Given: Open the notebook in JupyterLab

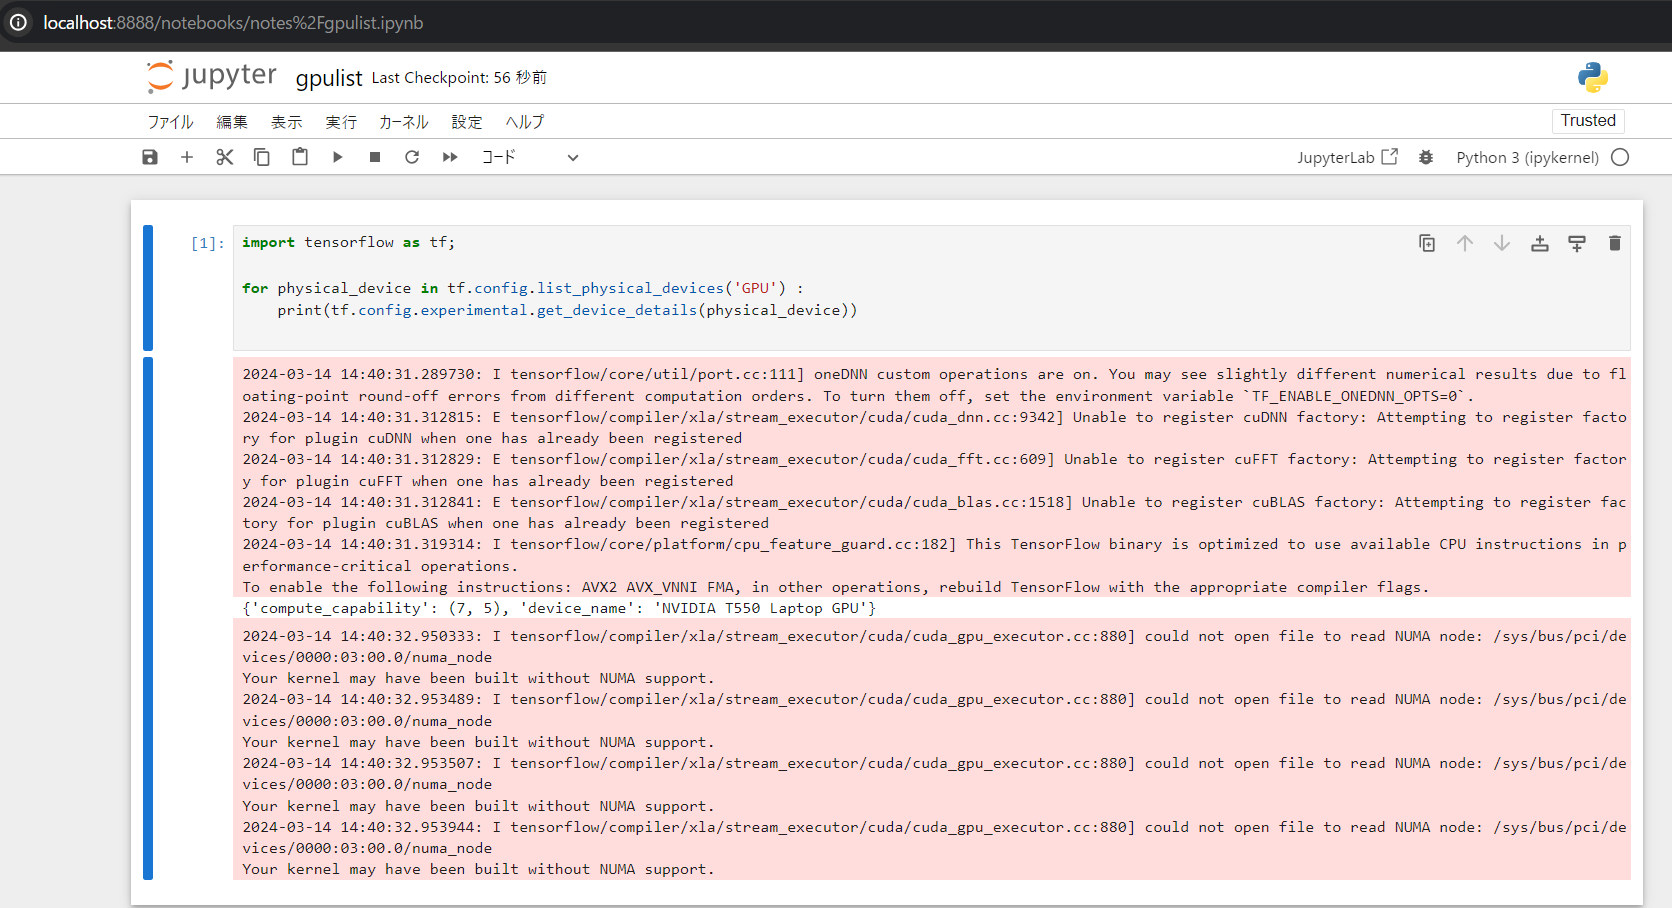Looking at the screenshot, I should click(x=1346, y=157).
